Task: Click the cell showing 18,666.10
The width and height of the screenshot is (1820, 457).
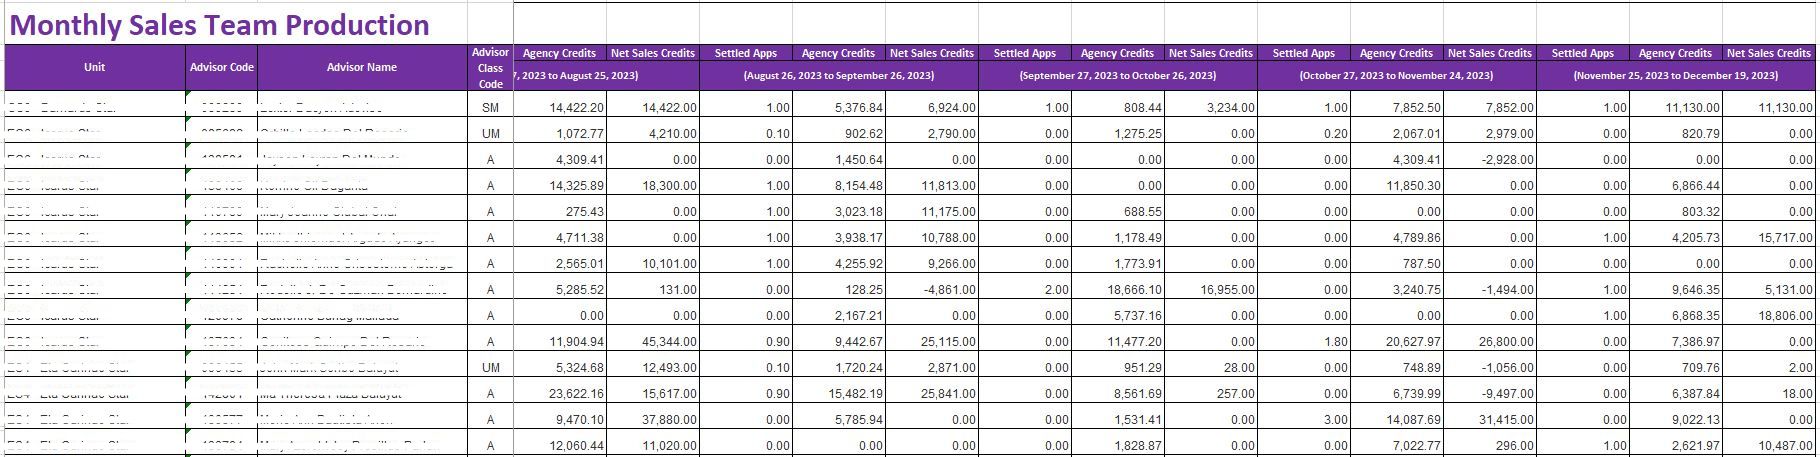Action: (x=1121, y=289)
